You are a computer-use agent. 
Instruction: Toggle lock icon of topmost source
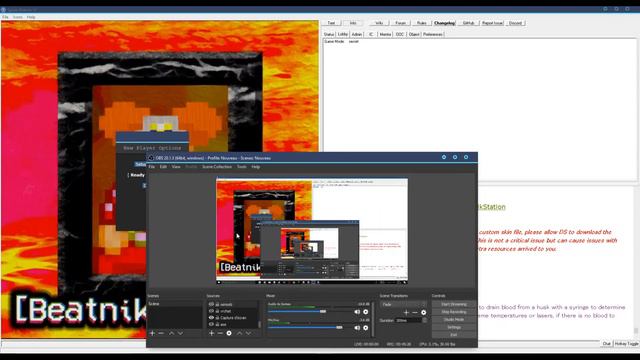click(217, 304)
